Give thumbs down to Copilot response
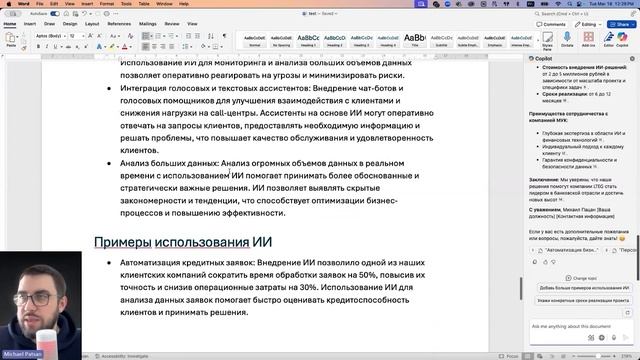The width and height of the screenshot is (640, 360). (x=553, y=262)
